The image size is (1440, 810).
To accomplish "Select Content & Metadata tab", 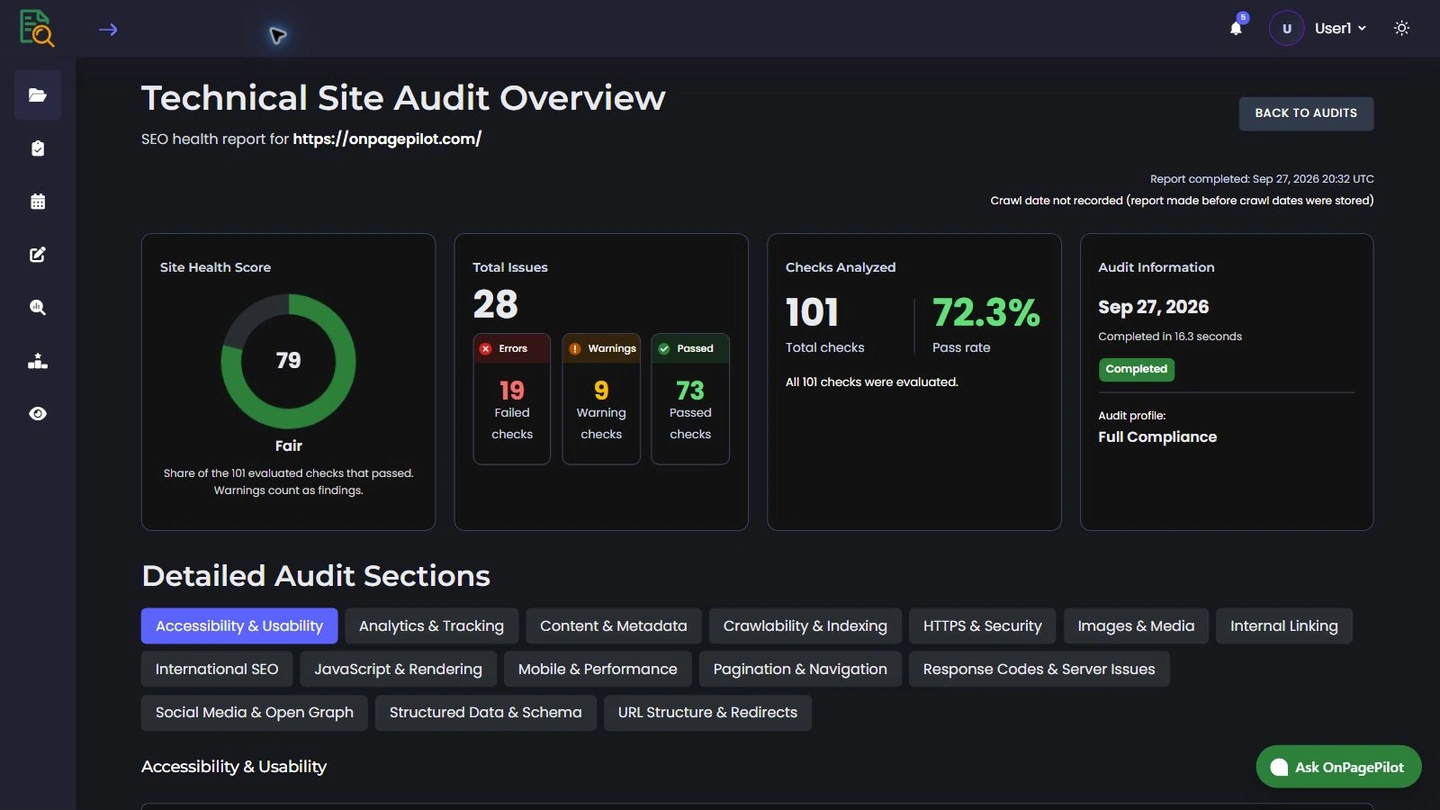I will tap(614, 626).
